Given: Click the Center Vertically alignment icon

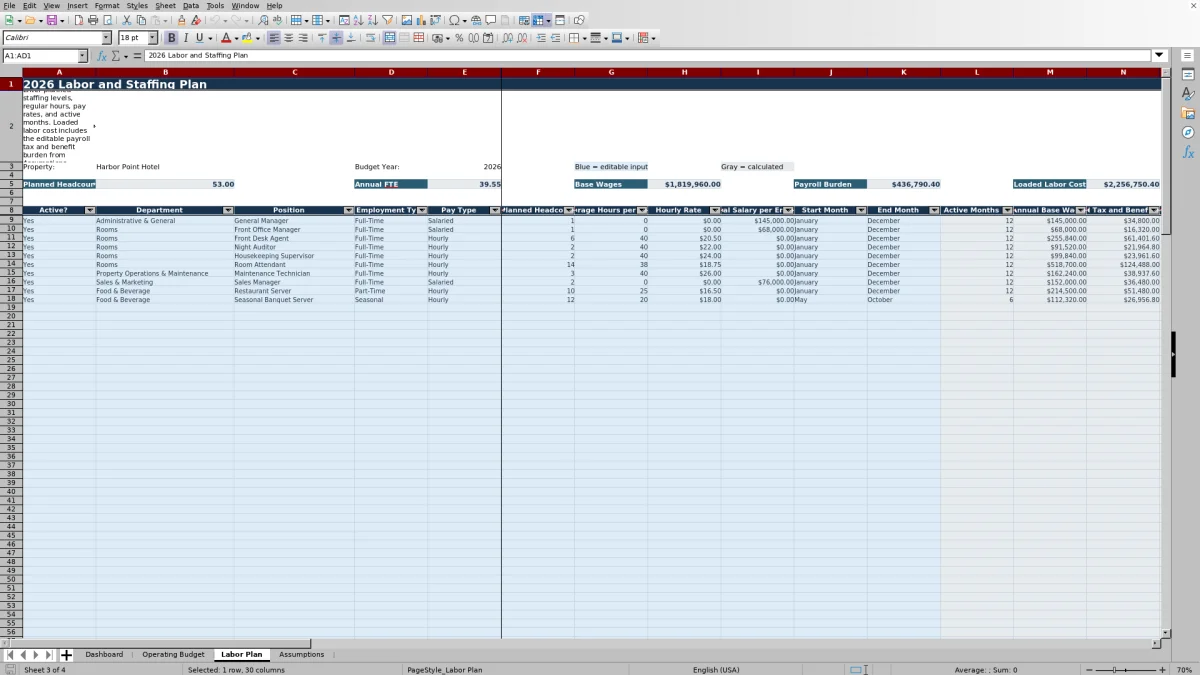Looking at the screenshot, I should pos(336,38).
